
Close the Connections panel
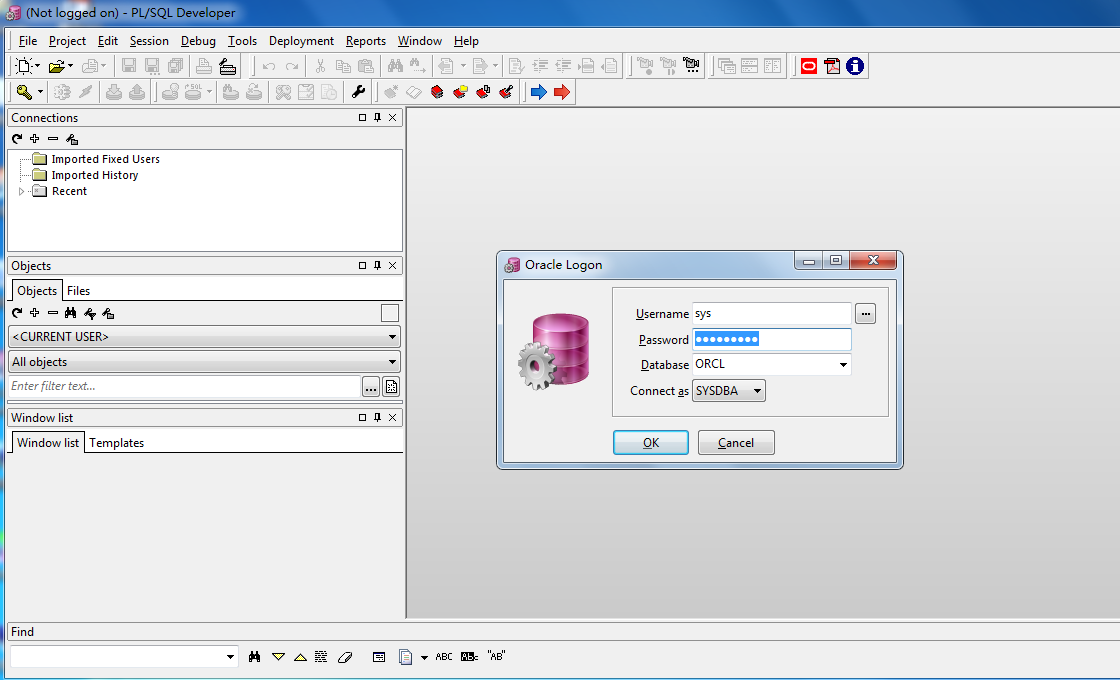392,117
